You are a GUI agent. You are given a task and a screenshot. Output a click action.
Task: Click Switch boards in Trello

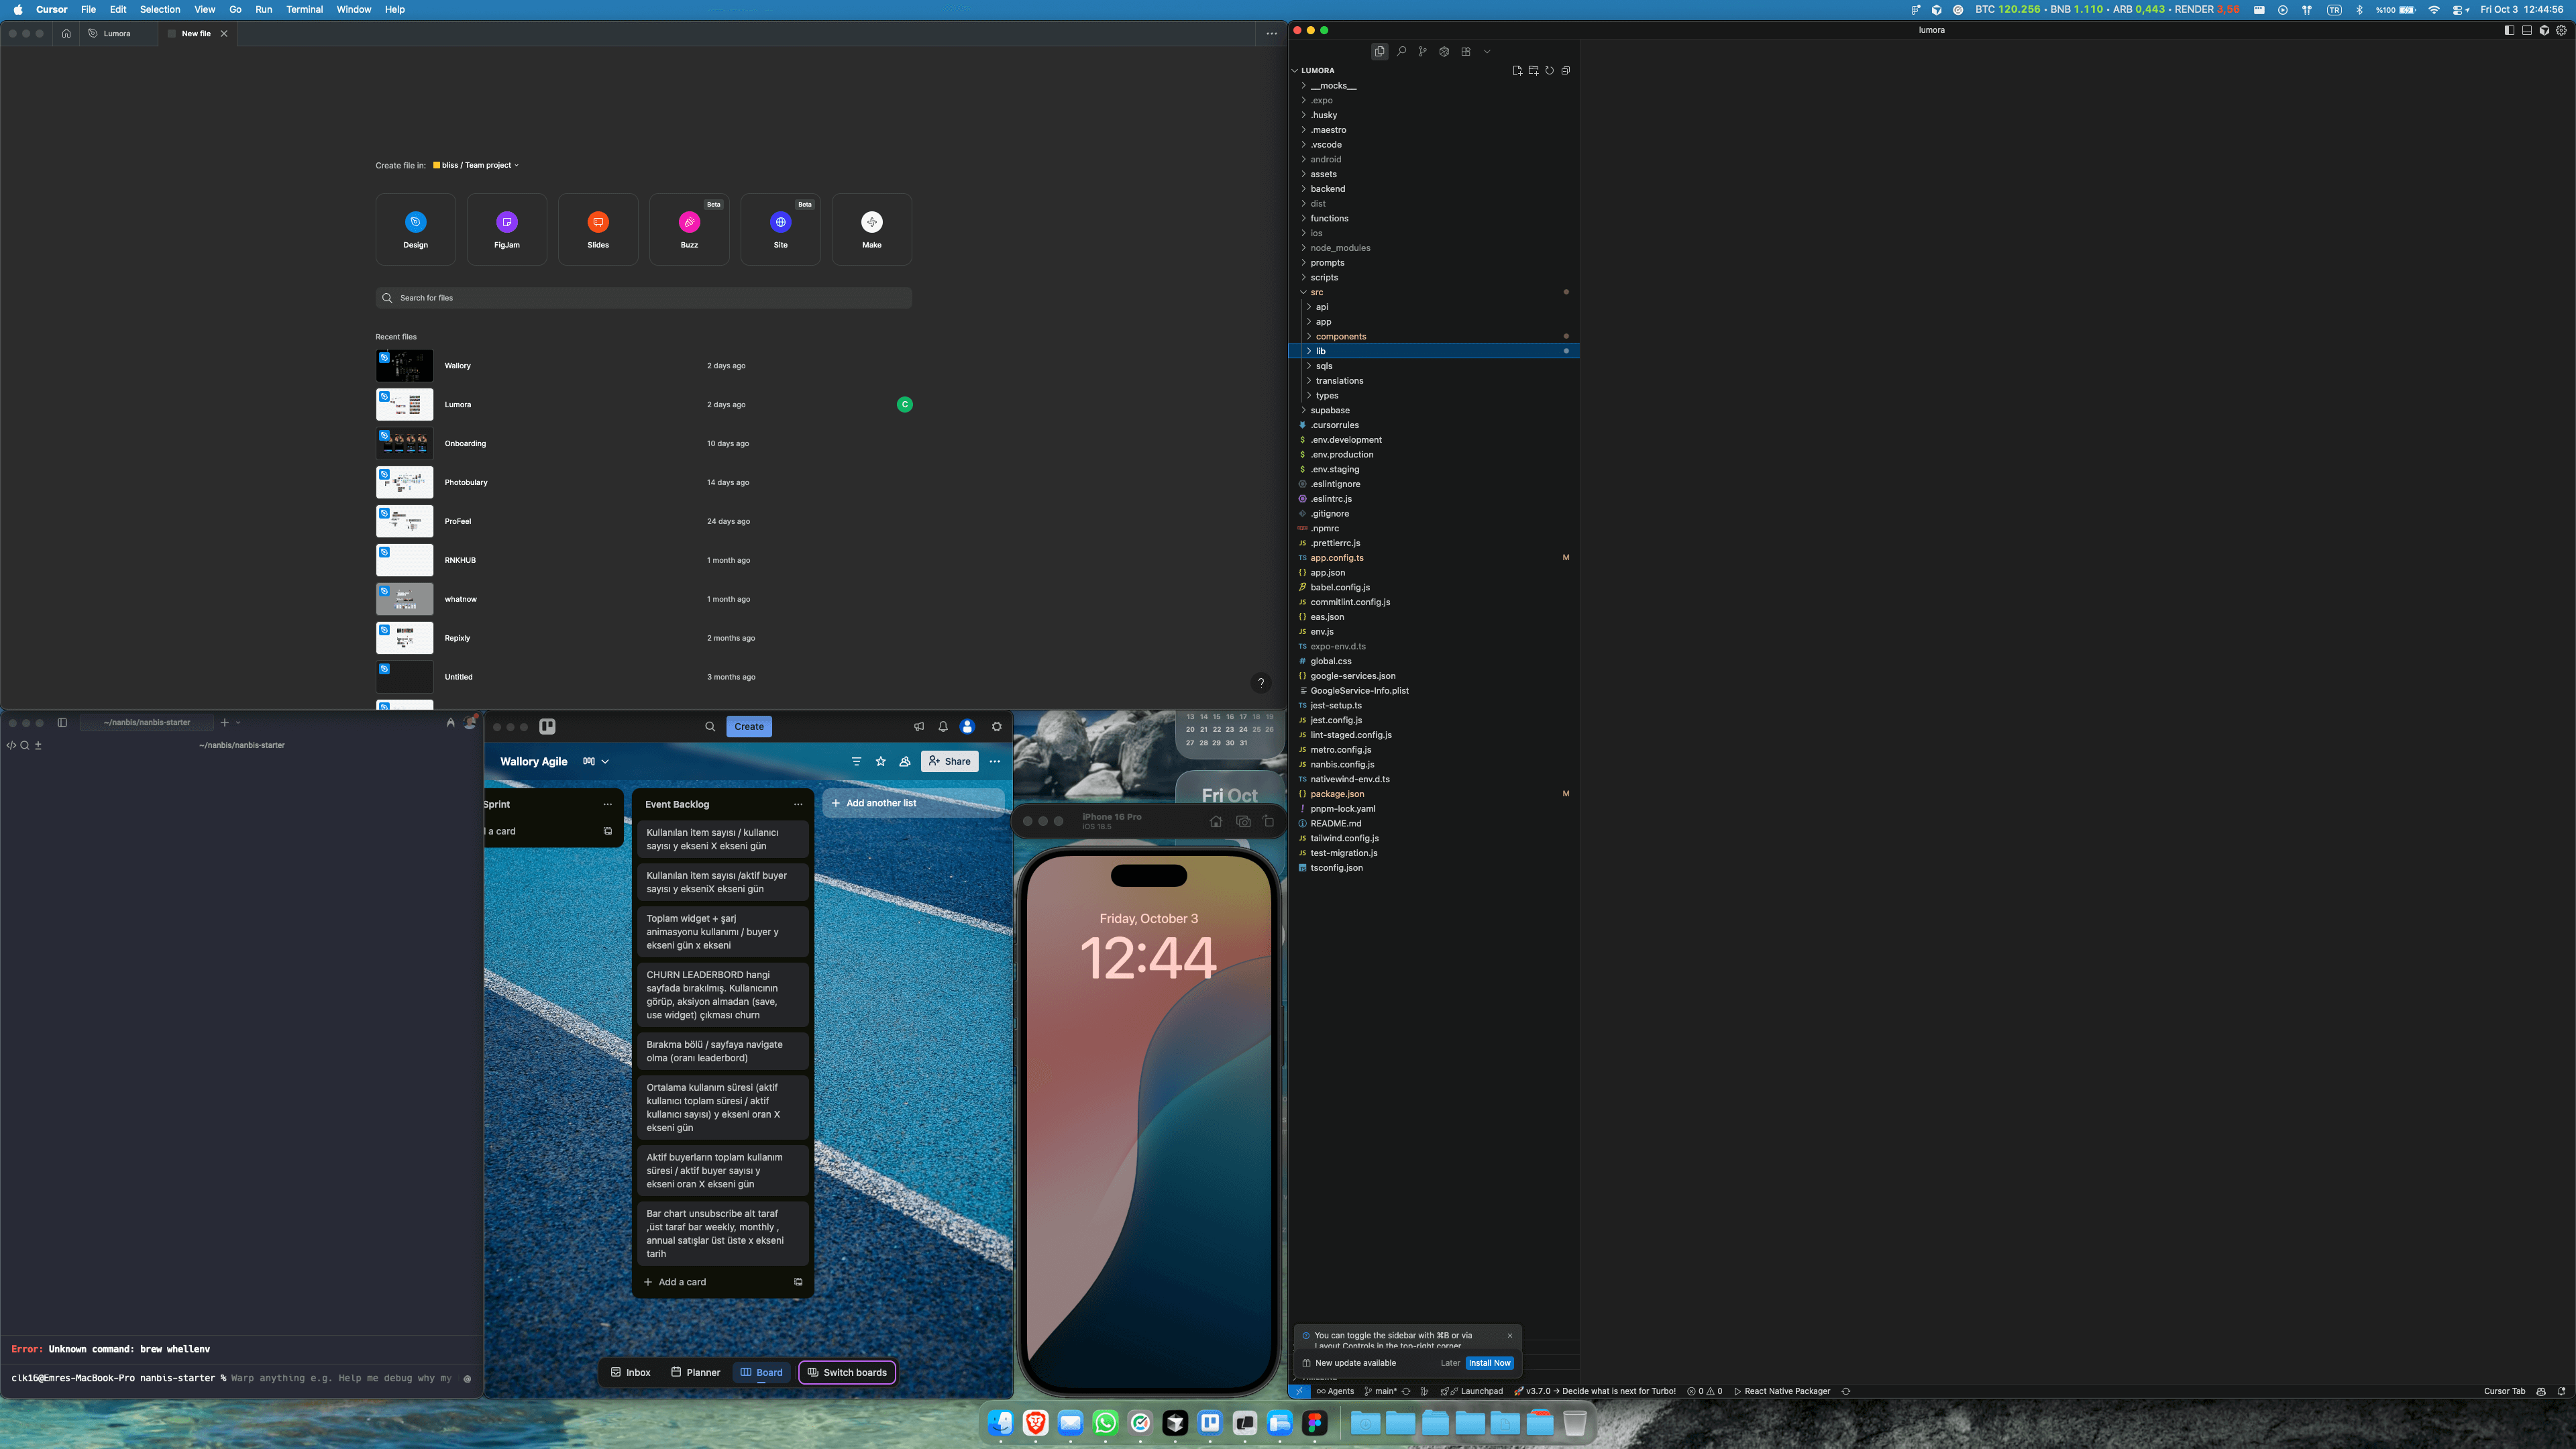click(x=847, y=1372)
